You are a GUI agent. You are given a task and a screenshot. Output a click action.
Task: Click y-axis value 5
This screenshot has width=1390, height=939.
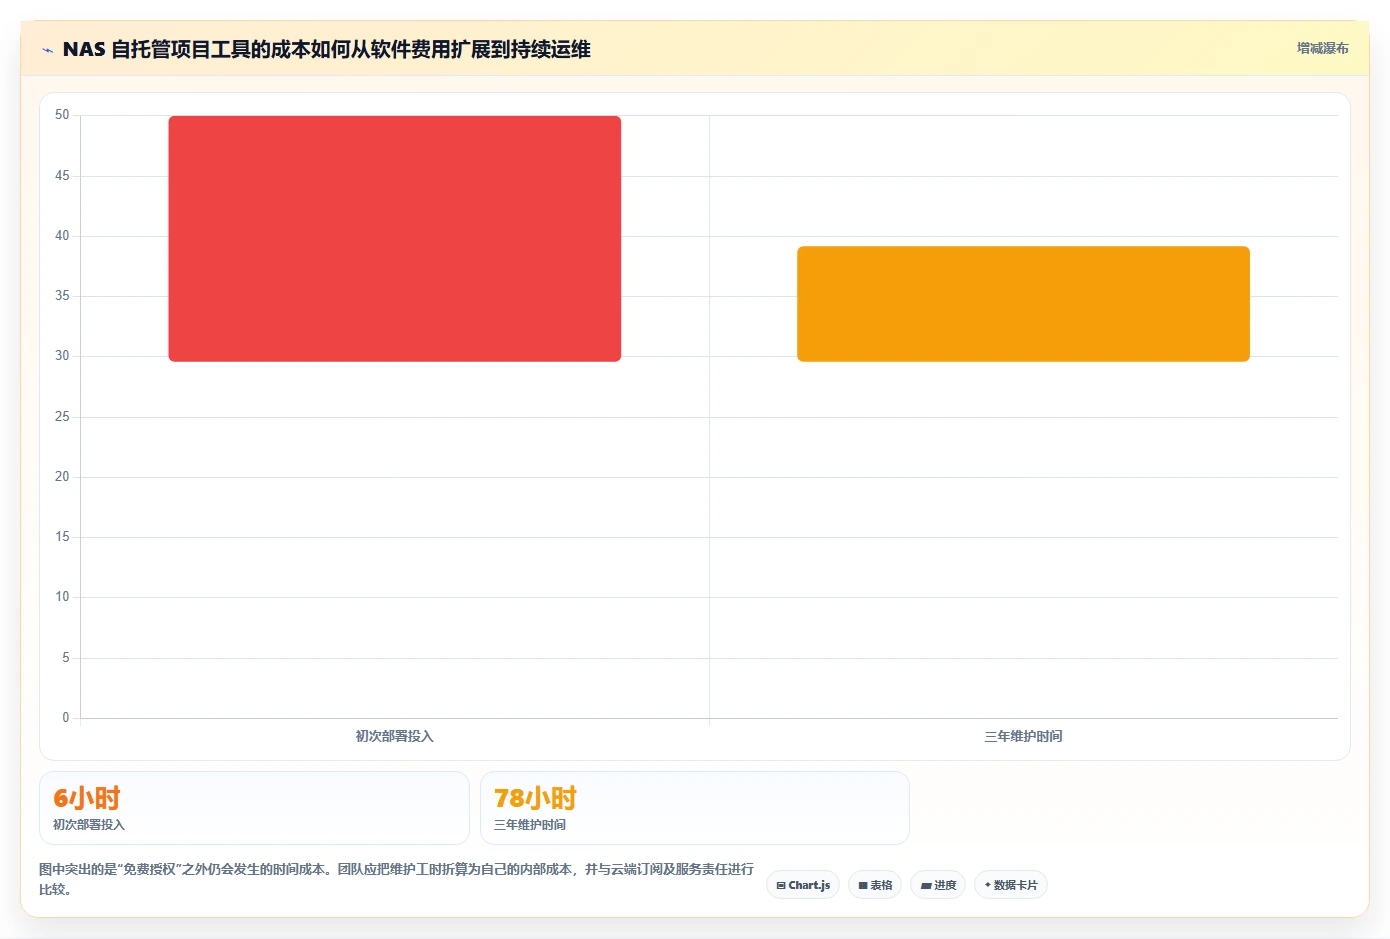tap(66, 657)
